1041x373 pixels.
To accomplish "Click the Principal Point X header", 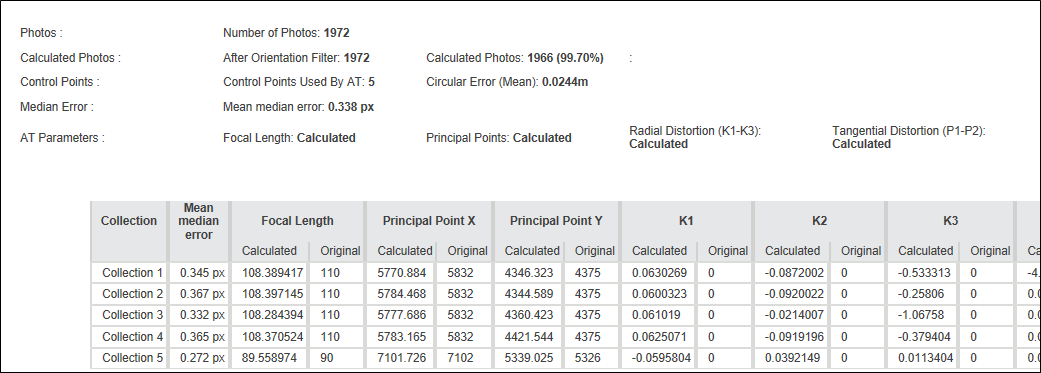I will click(x=429, y=220).
